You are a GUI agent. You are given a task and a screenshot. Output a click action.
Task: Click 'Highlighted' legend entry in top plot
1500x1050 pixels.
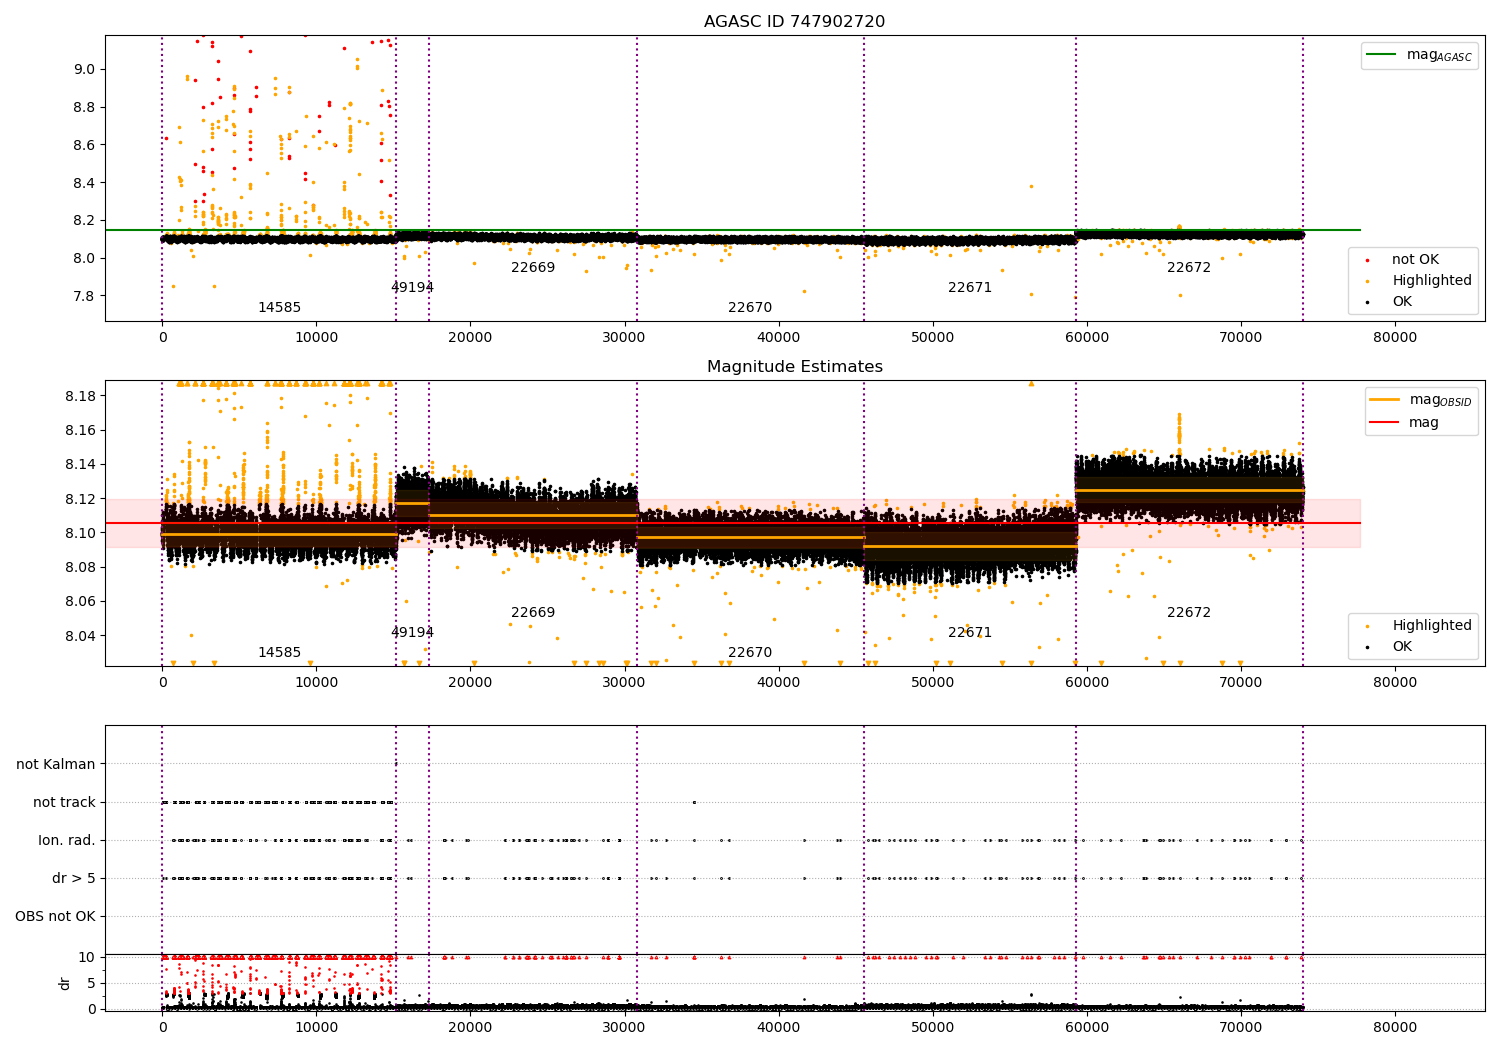click(x=1419, y=281)
